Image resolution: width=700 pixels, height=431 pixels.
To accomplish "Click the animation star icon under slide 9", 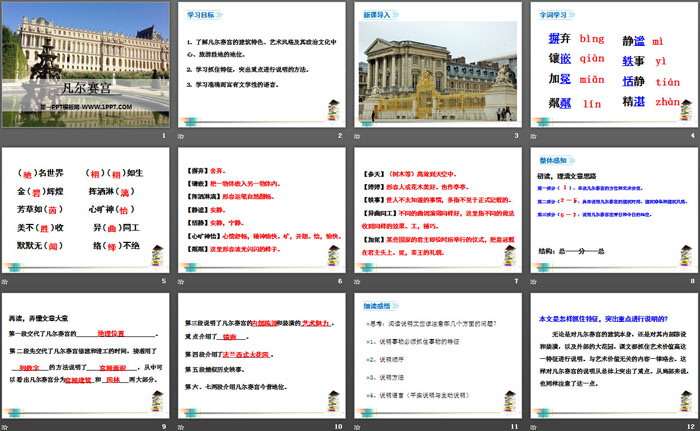I will [4, 427].
